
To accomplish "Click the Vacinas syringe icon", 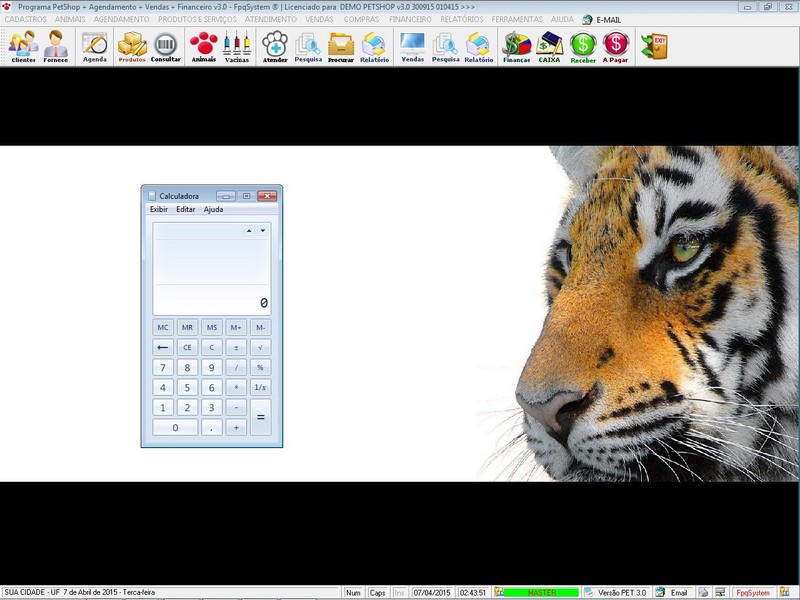I will pyautogui.click(x=237, y=46).
